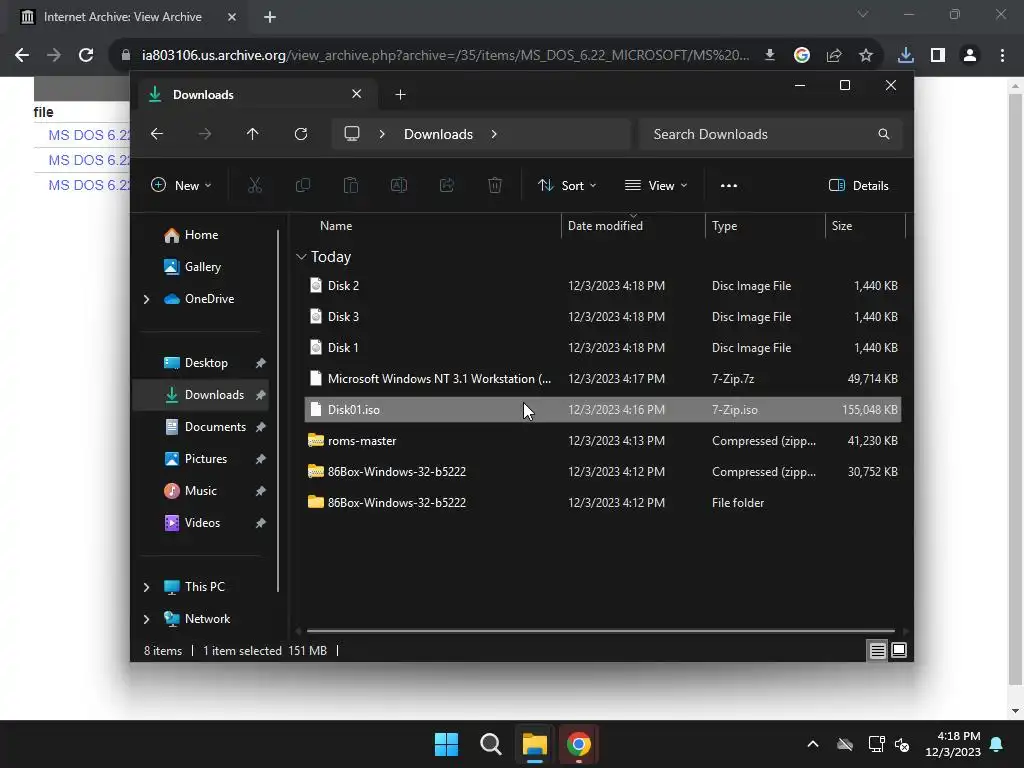Click the Paste clipboard icon in toolbar
The height and width of the screenshot is (768, 1024).
tap(351, 185)
